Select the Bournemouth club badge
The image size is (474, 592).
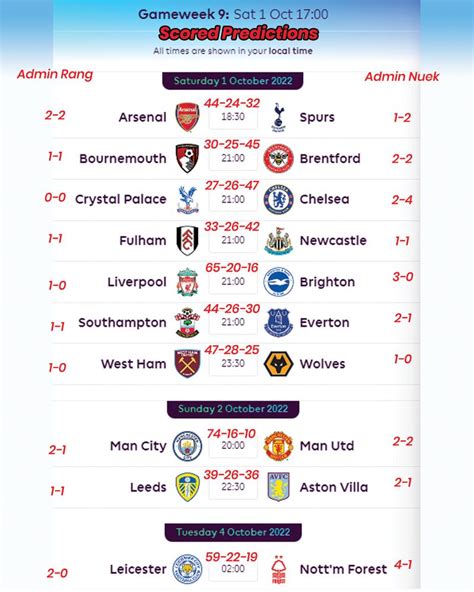(x=187, y=158)
